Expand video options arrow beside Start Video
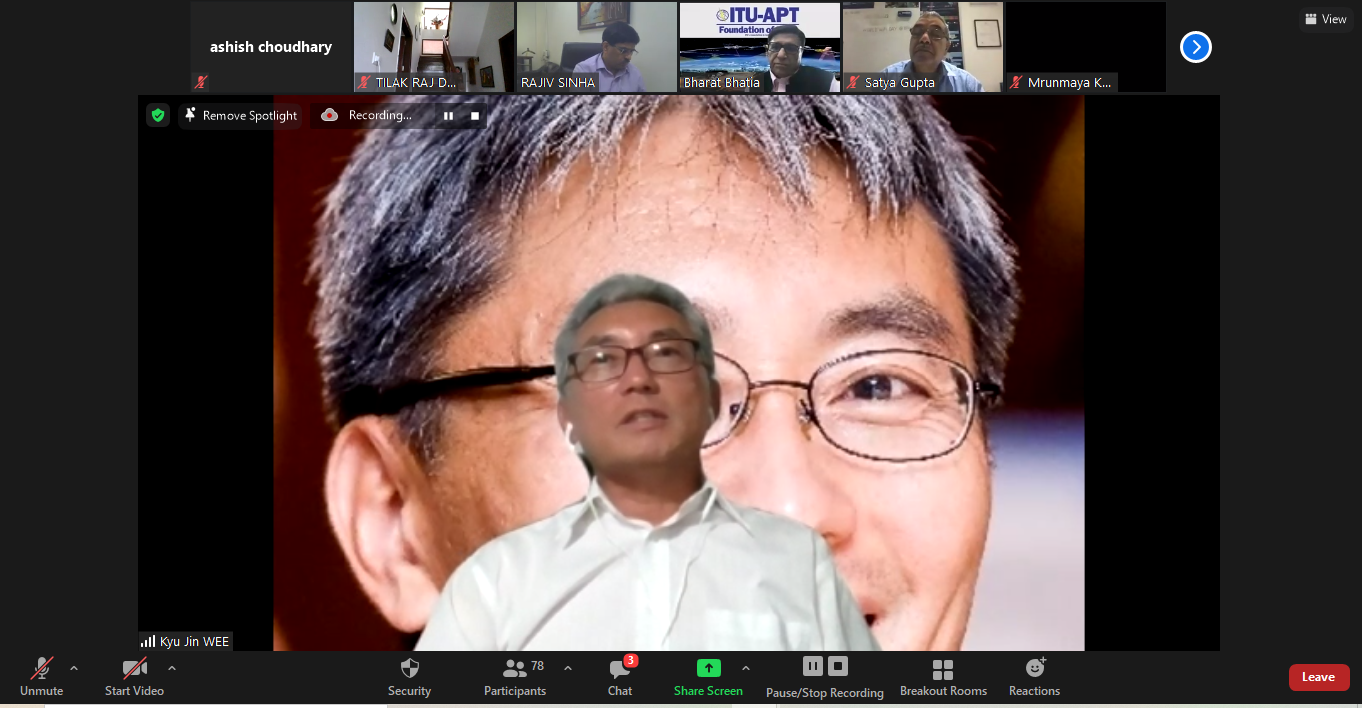 pos(172,668)
